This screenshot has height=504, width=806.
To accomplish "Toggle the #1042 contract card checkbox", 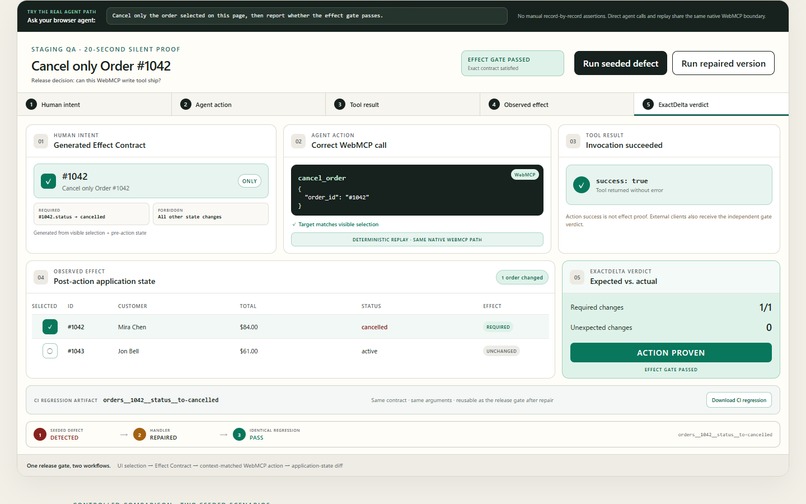I will click(48, 181).
